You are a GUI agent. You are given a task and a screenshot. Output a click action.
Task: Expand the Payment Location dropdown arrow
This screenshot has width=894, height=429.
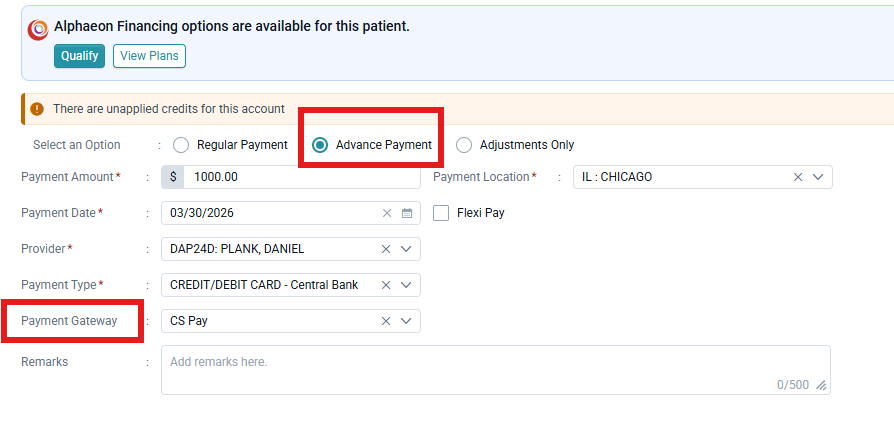(818, 177)
